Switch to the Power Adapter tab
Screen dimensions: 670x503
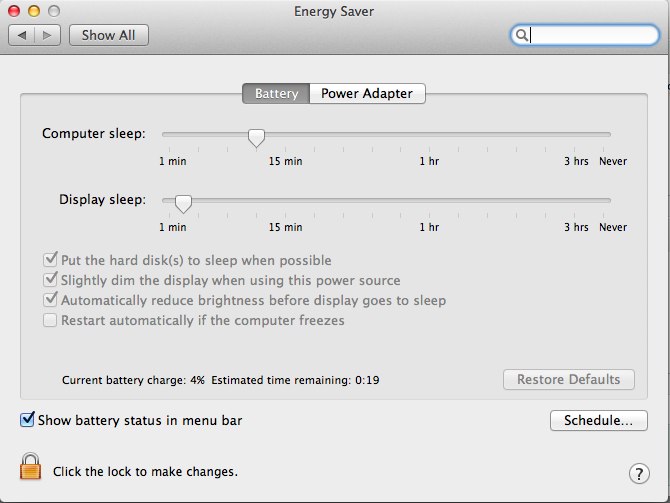coord(367,94)
